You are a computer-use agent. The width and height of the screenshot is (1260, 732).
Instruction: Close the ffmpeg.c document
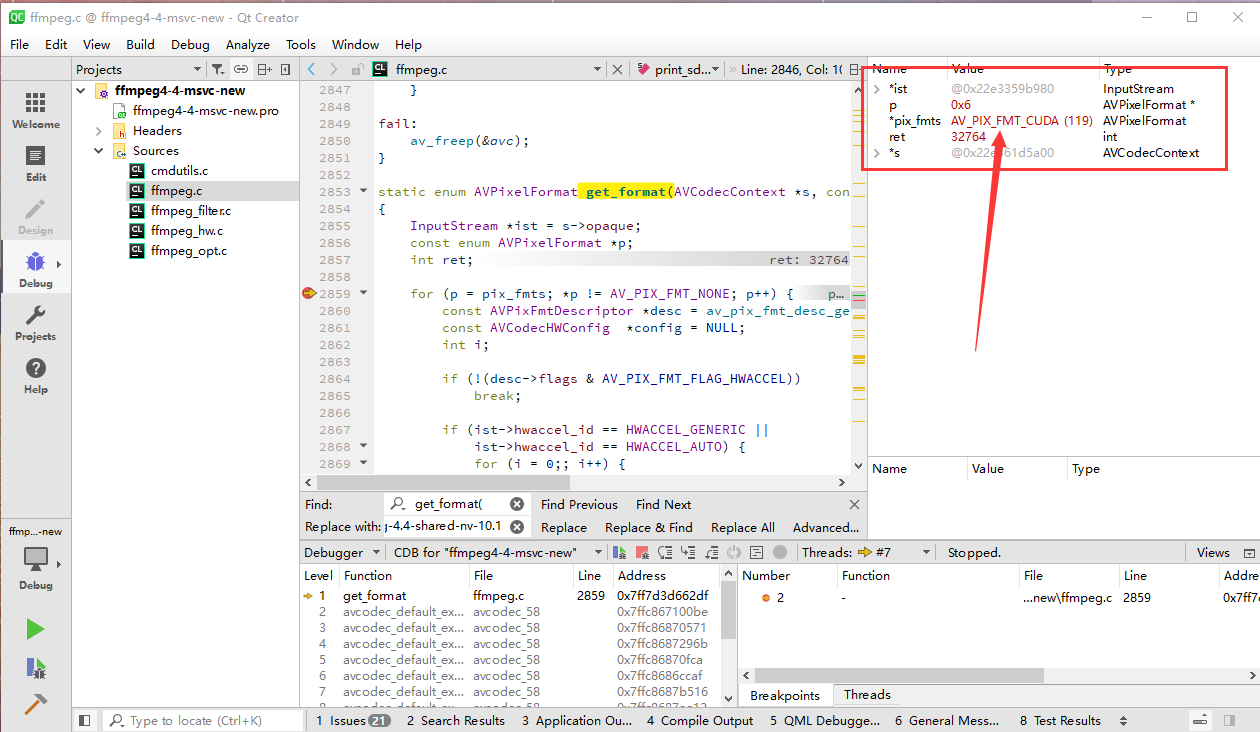click(617, 69)
